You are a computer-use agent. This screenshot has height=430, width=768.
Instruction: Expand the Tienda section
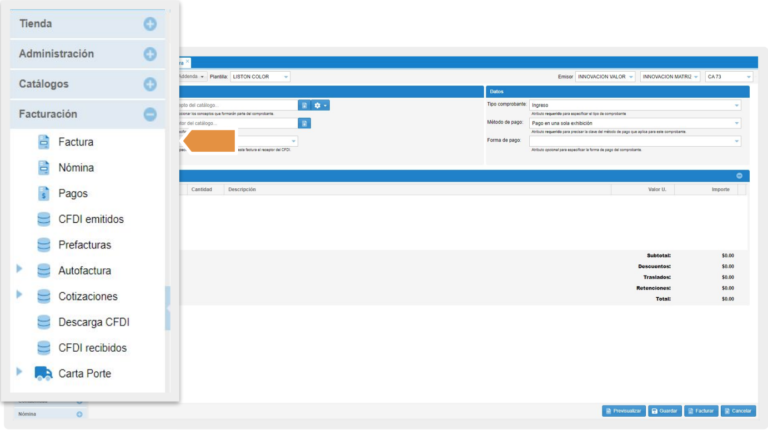point(150,23)
